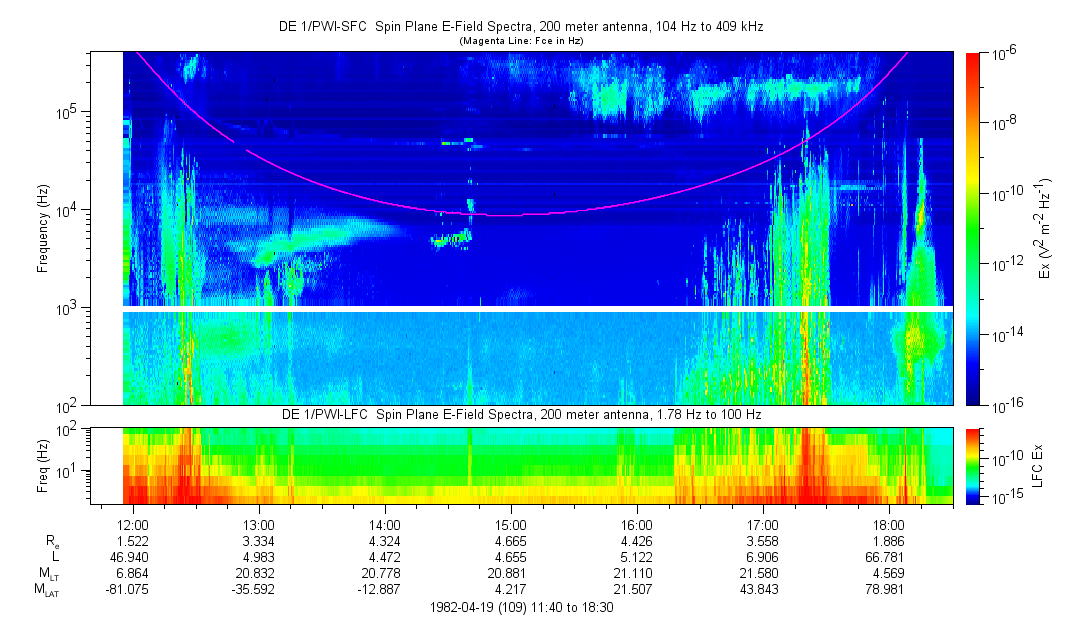The height and width of the screenshot is (620, 1083).
Task: Click the 13:00 time axis label
Action: pyautogui.click(x=259, y=525)
